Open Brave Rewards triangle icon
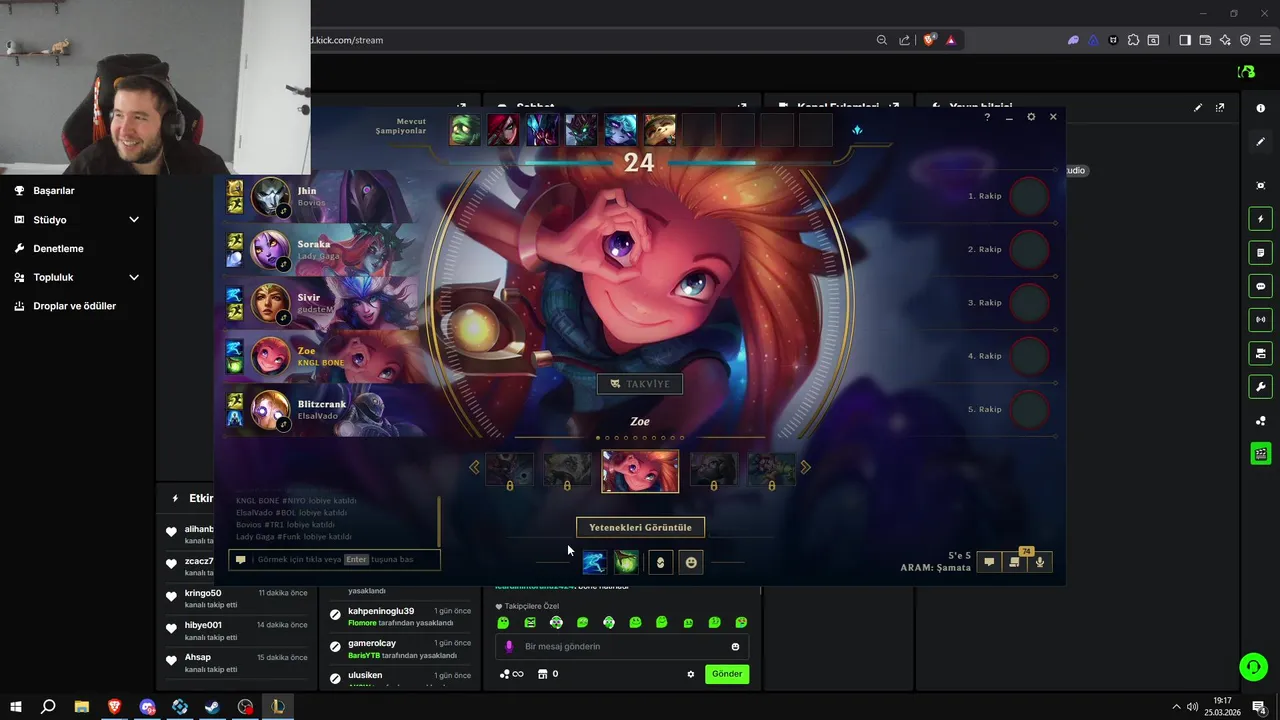 950,40
